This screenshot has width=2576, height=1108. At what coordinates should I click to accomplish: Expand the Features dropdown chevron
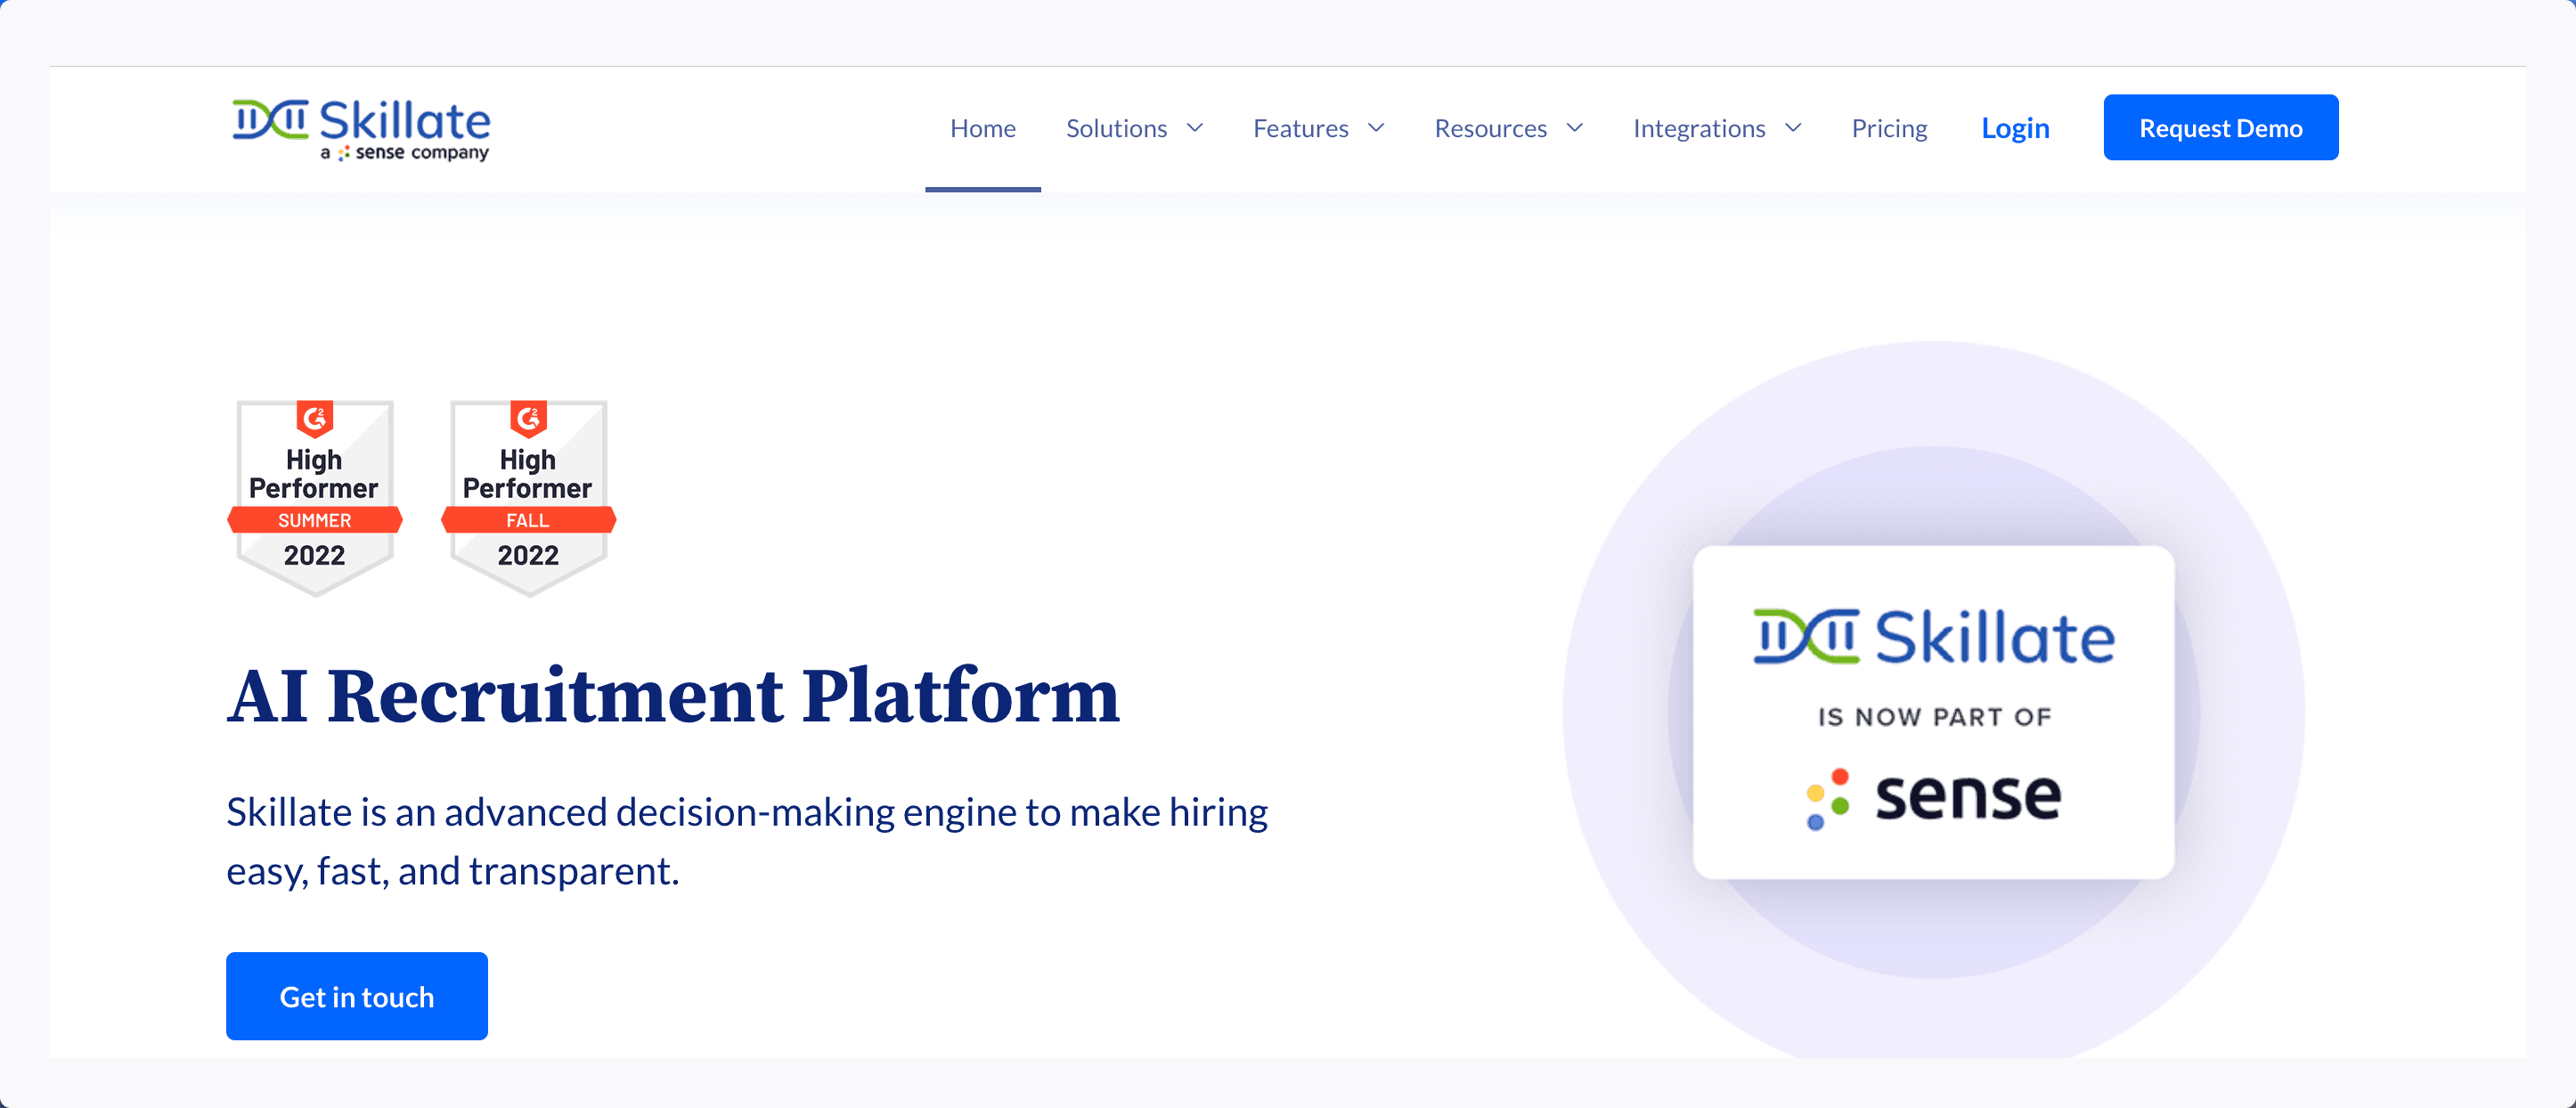[1376, 128]
